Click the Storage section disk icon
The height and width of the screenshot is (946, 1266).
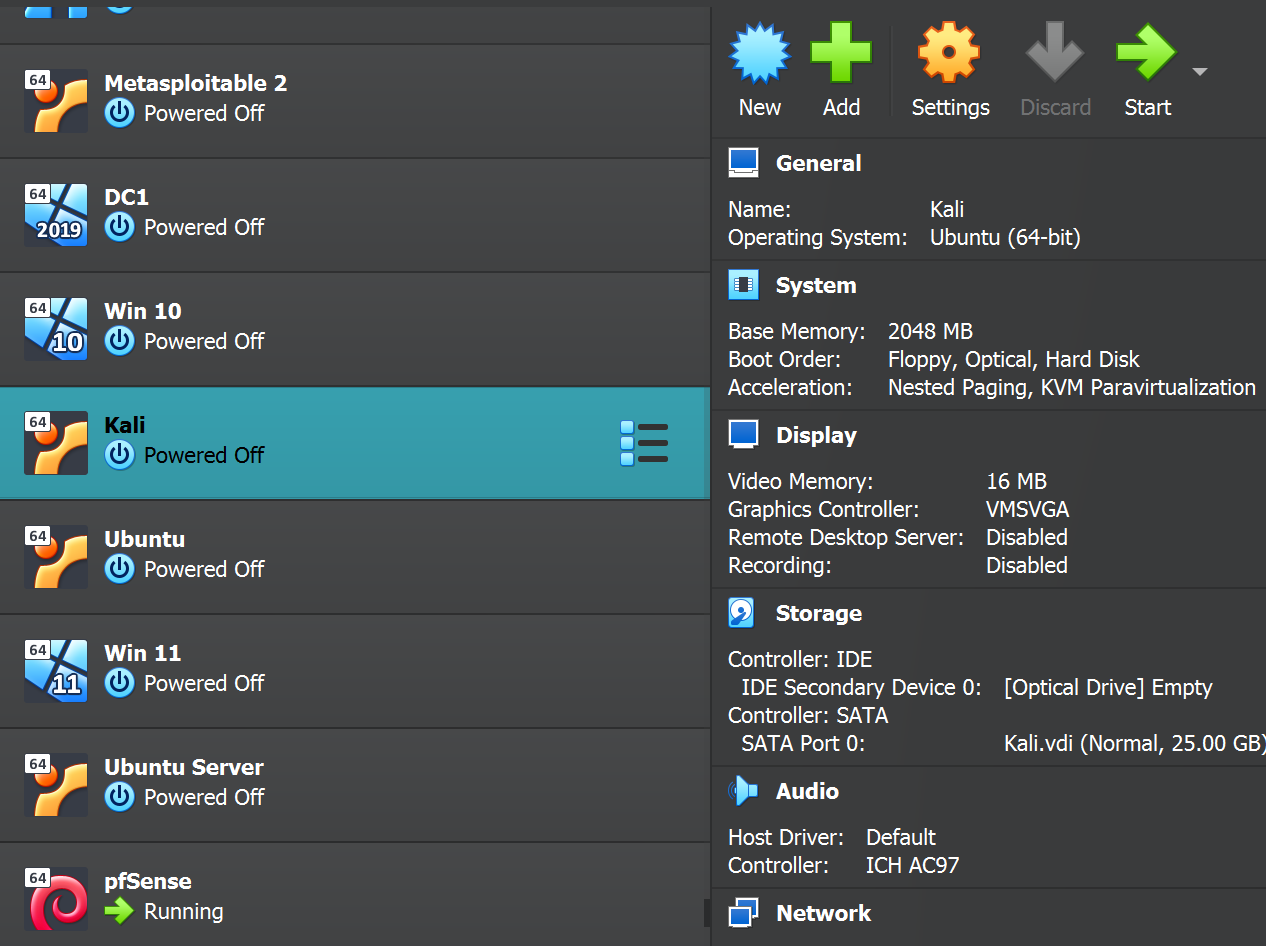742,613
